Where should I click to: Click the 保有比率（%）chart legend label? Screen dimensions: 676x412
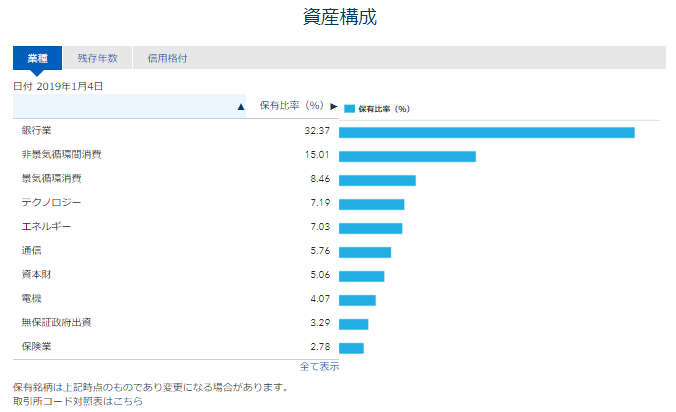[384, 109]
